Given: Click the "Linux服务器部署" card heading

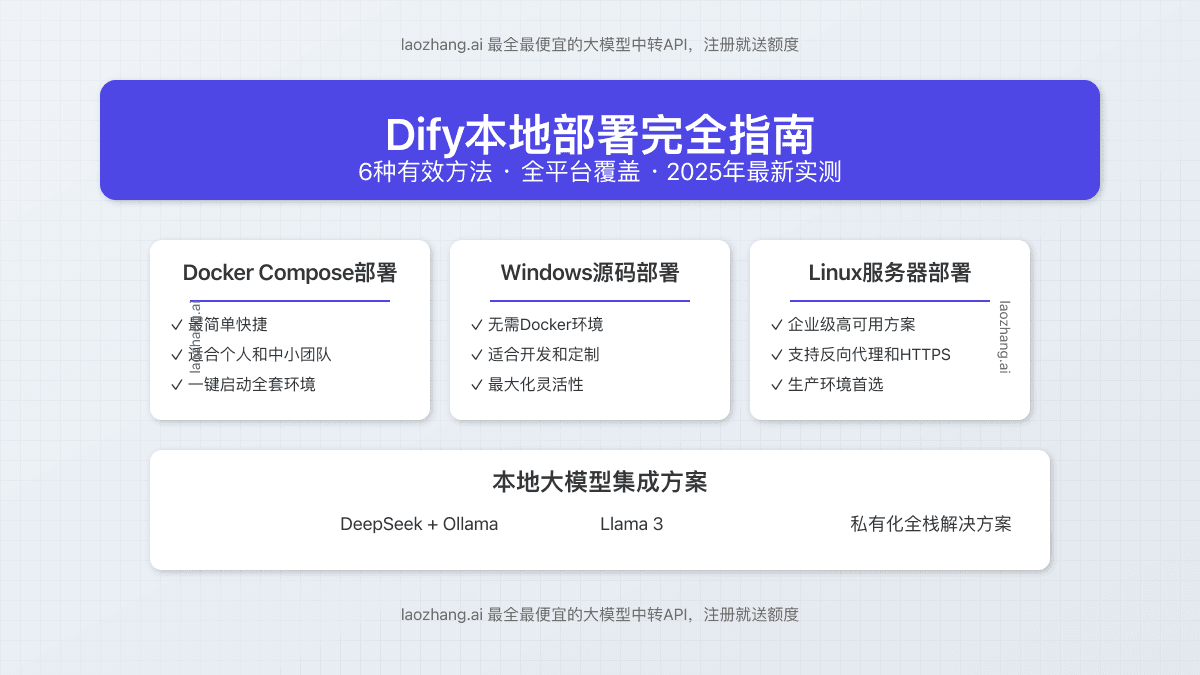Looking at the screenshot, I should [890, 272].
